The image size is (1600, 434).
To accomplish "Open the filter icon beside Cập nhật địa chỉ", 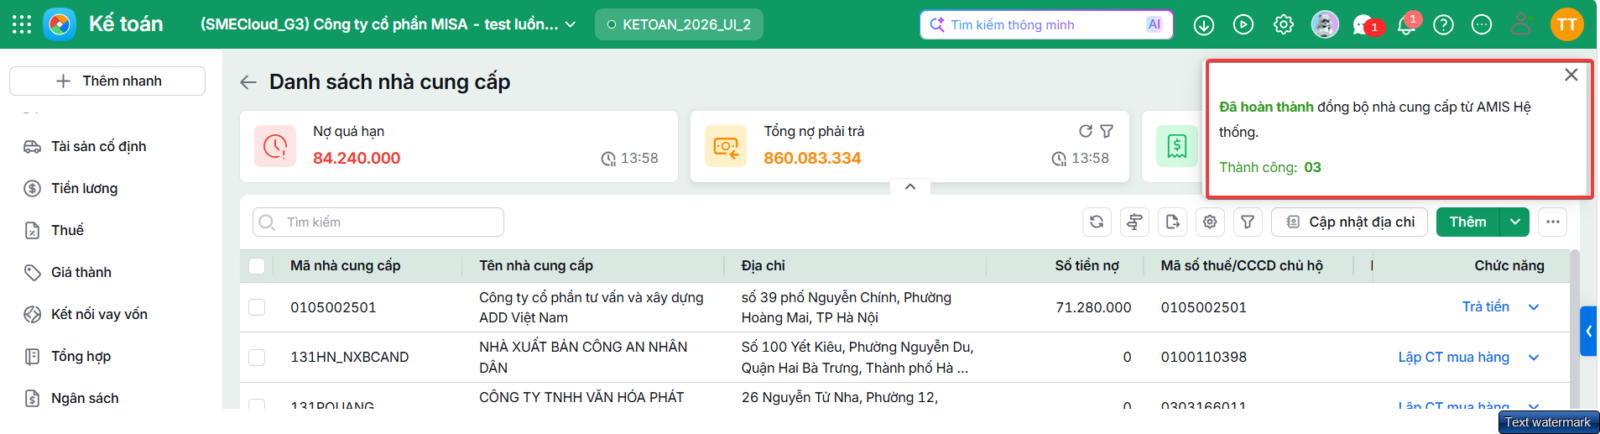I will pos(1247,222).
